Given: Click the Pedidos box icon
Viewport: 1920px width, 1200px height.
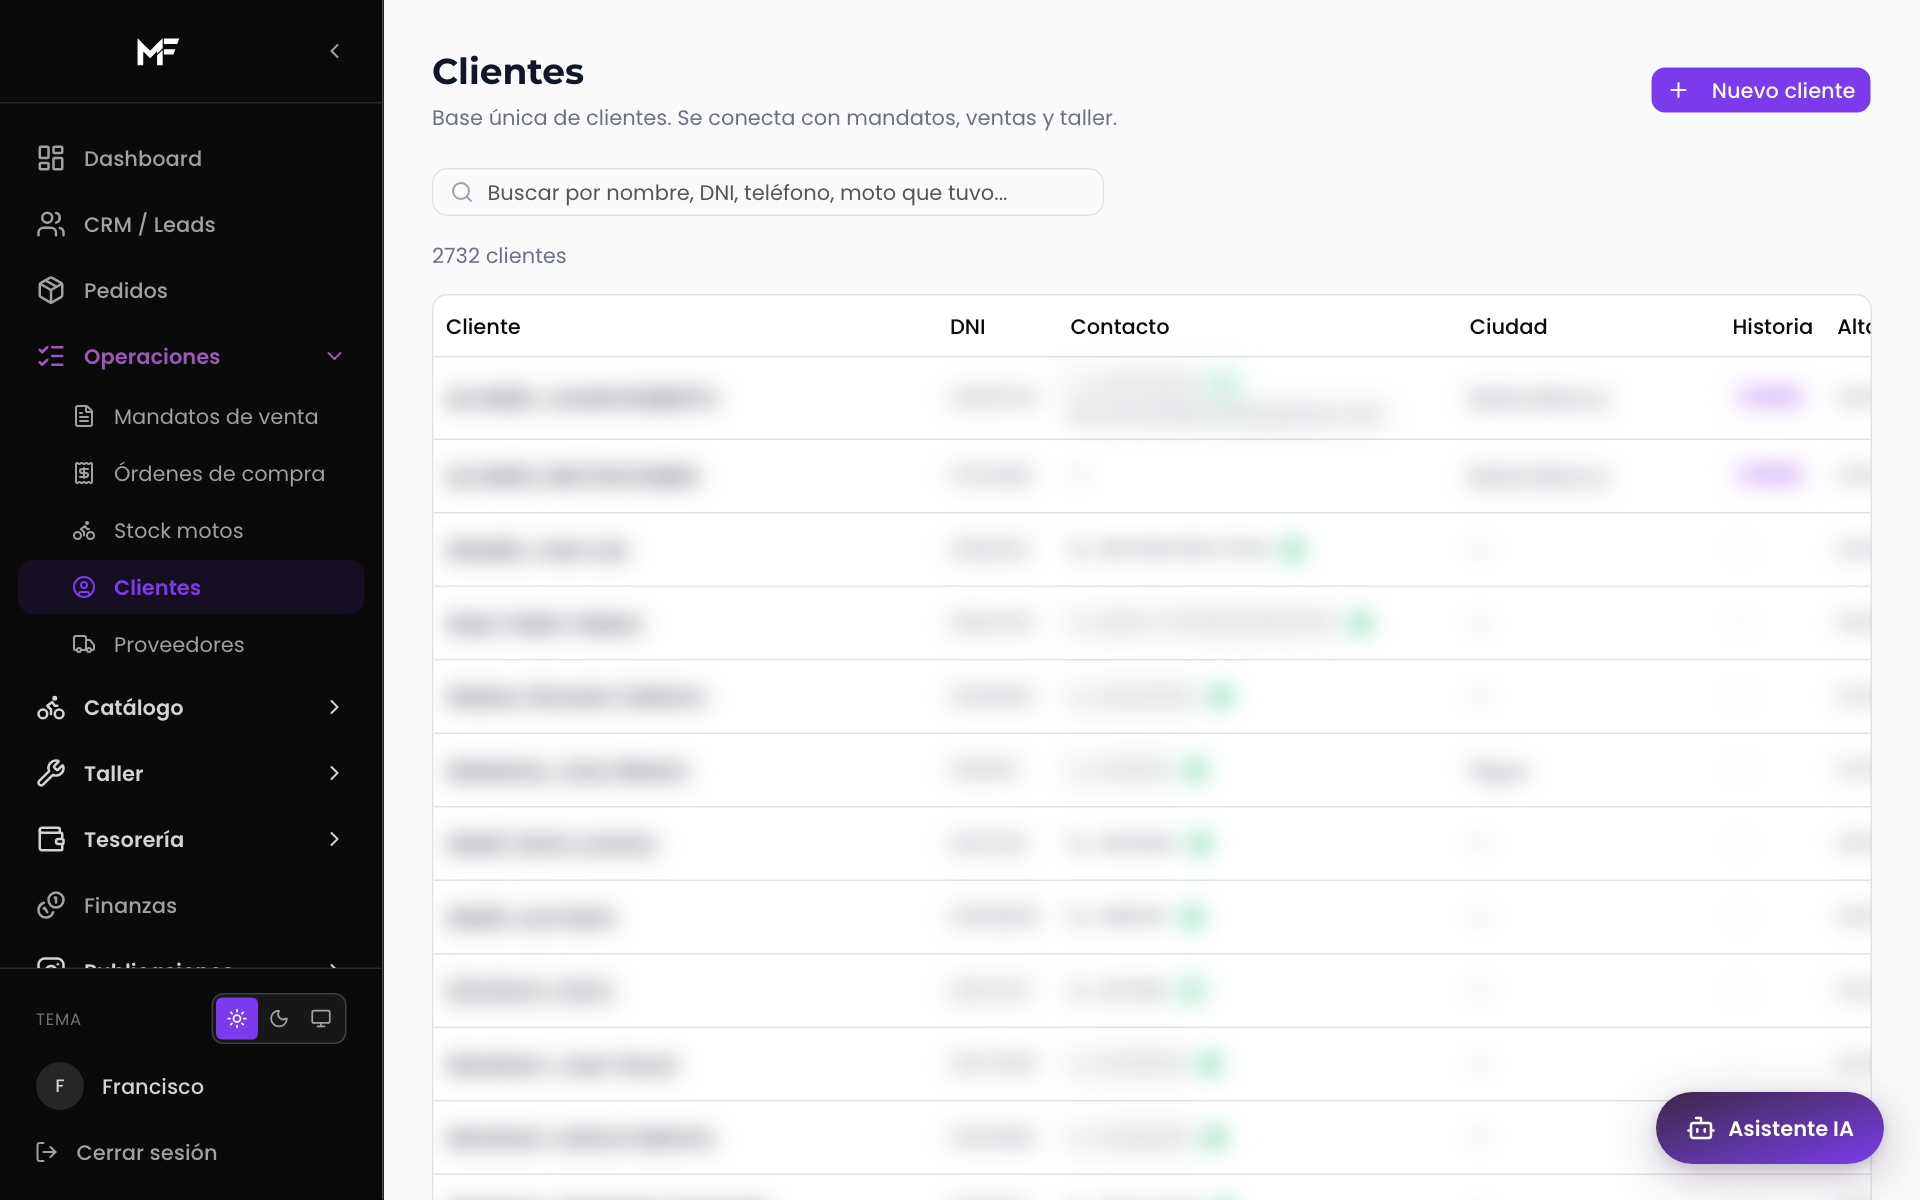Looking at the screenshot, I should click(51, 290).
